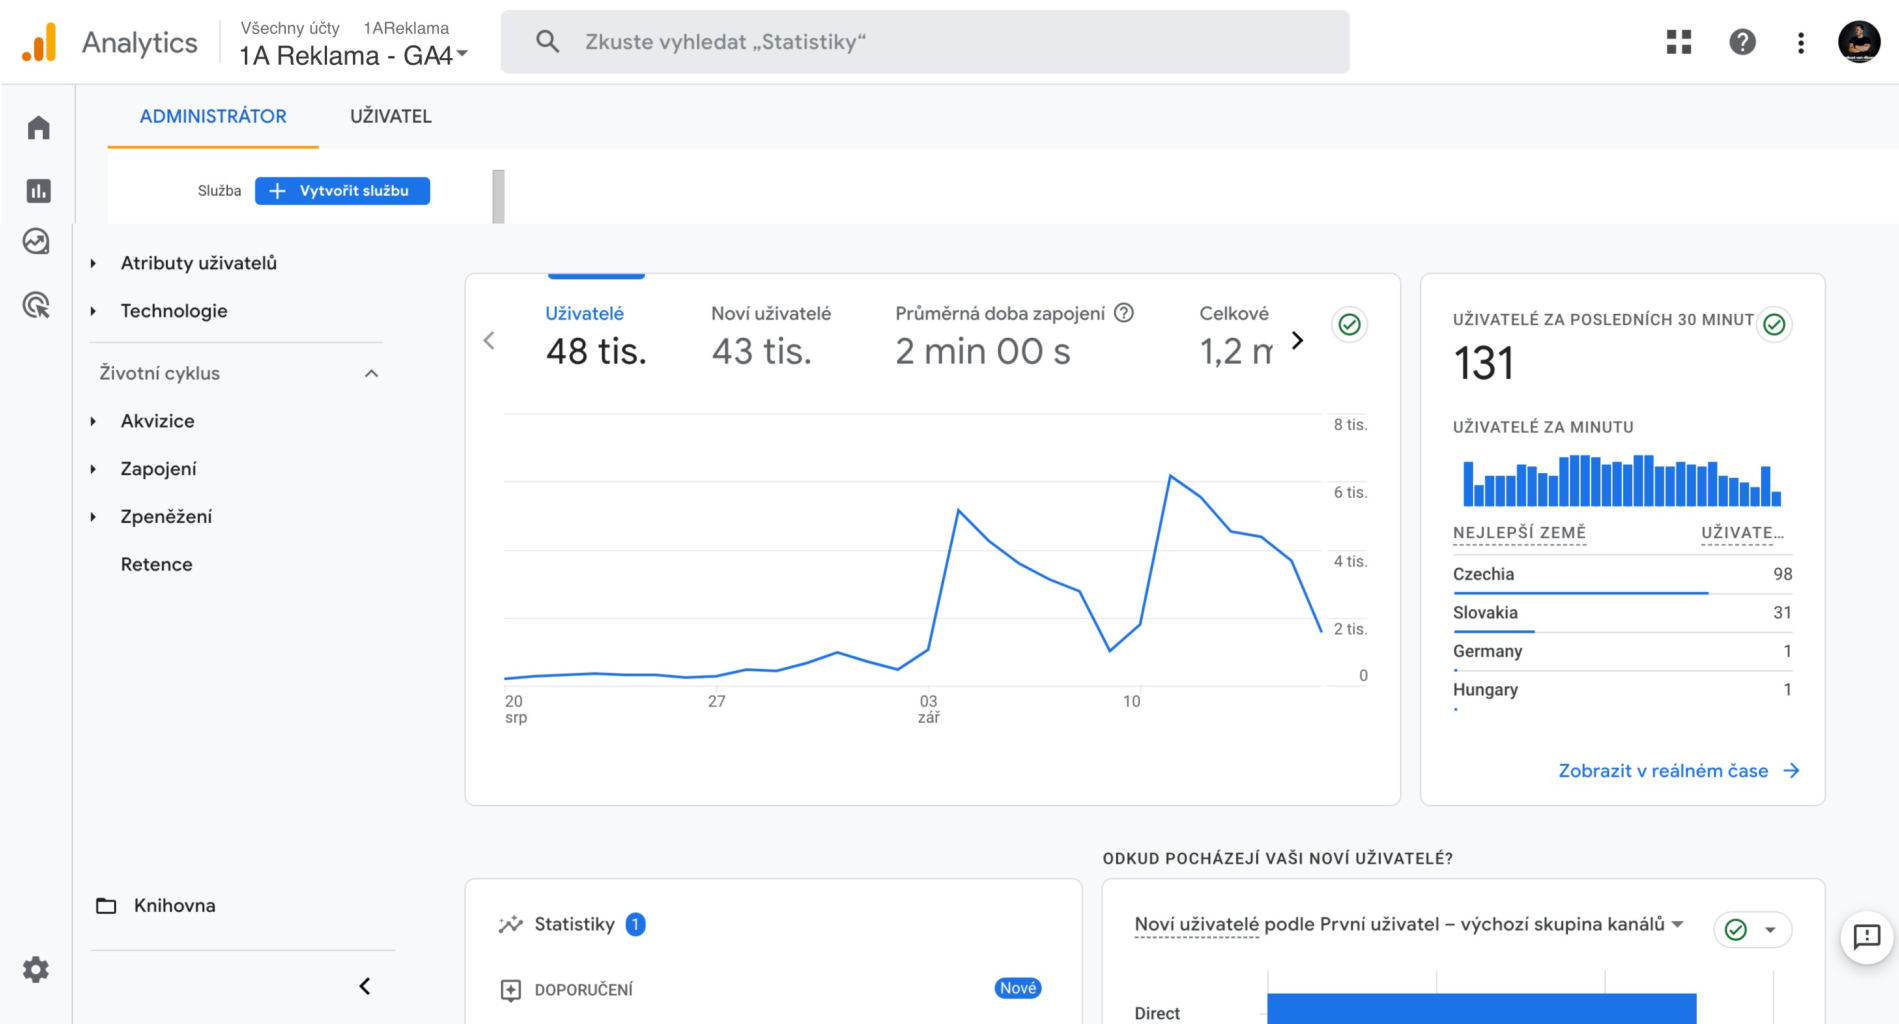
Task: Open the Advertising cursor icon
Action: pyautogui.click(x=37, y=305)
